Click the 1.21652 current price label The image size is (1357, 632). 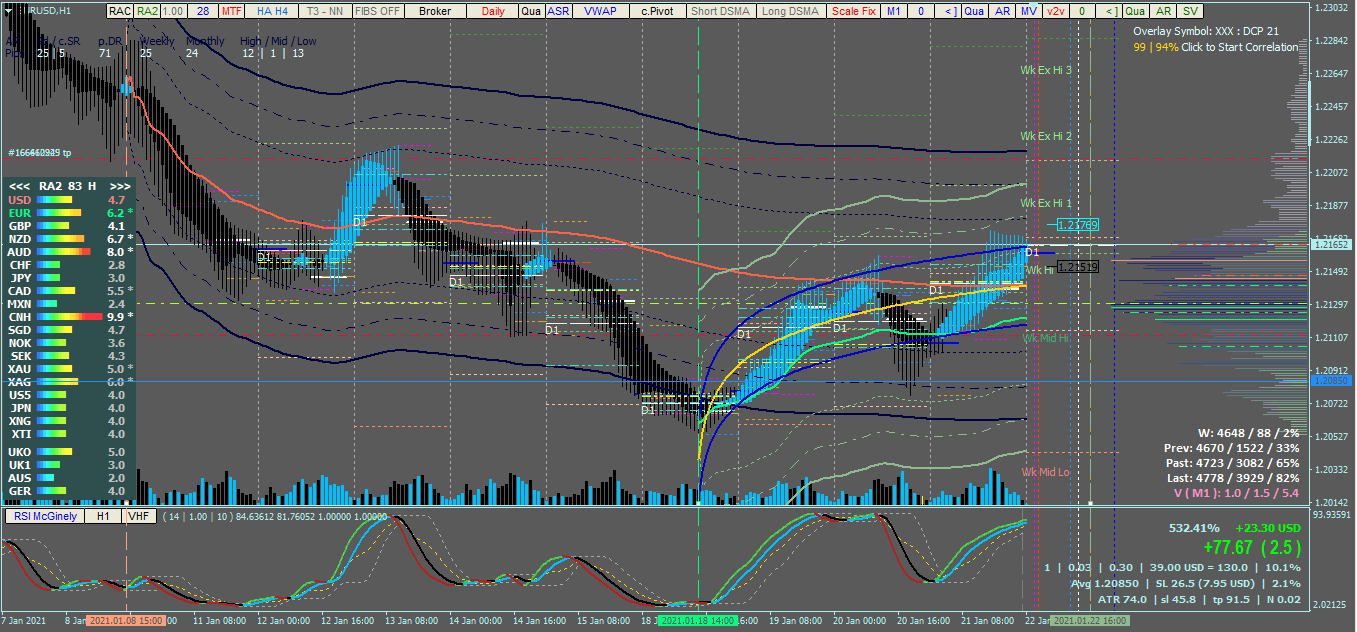pyautogui.click(x=1330, y=244)
